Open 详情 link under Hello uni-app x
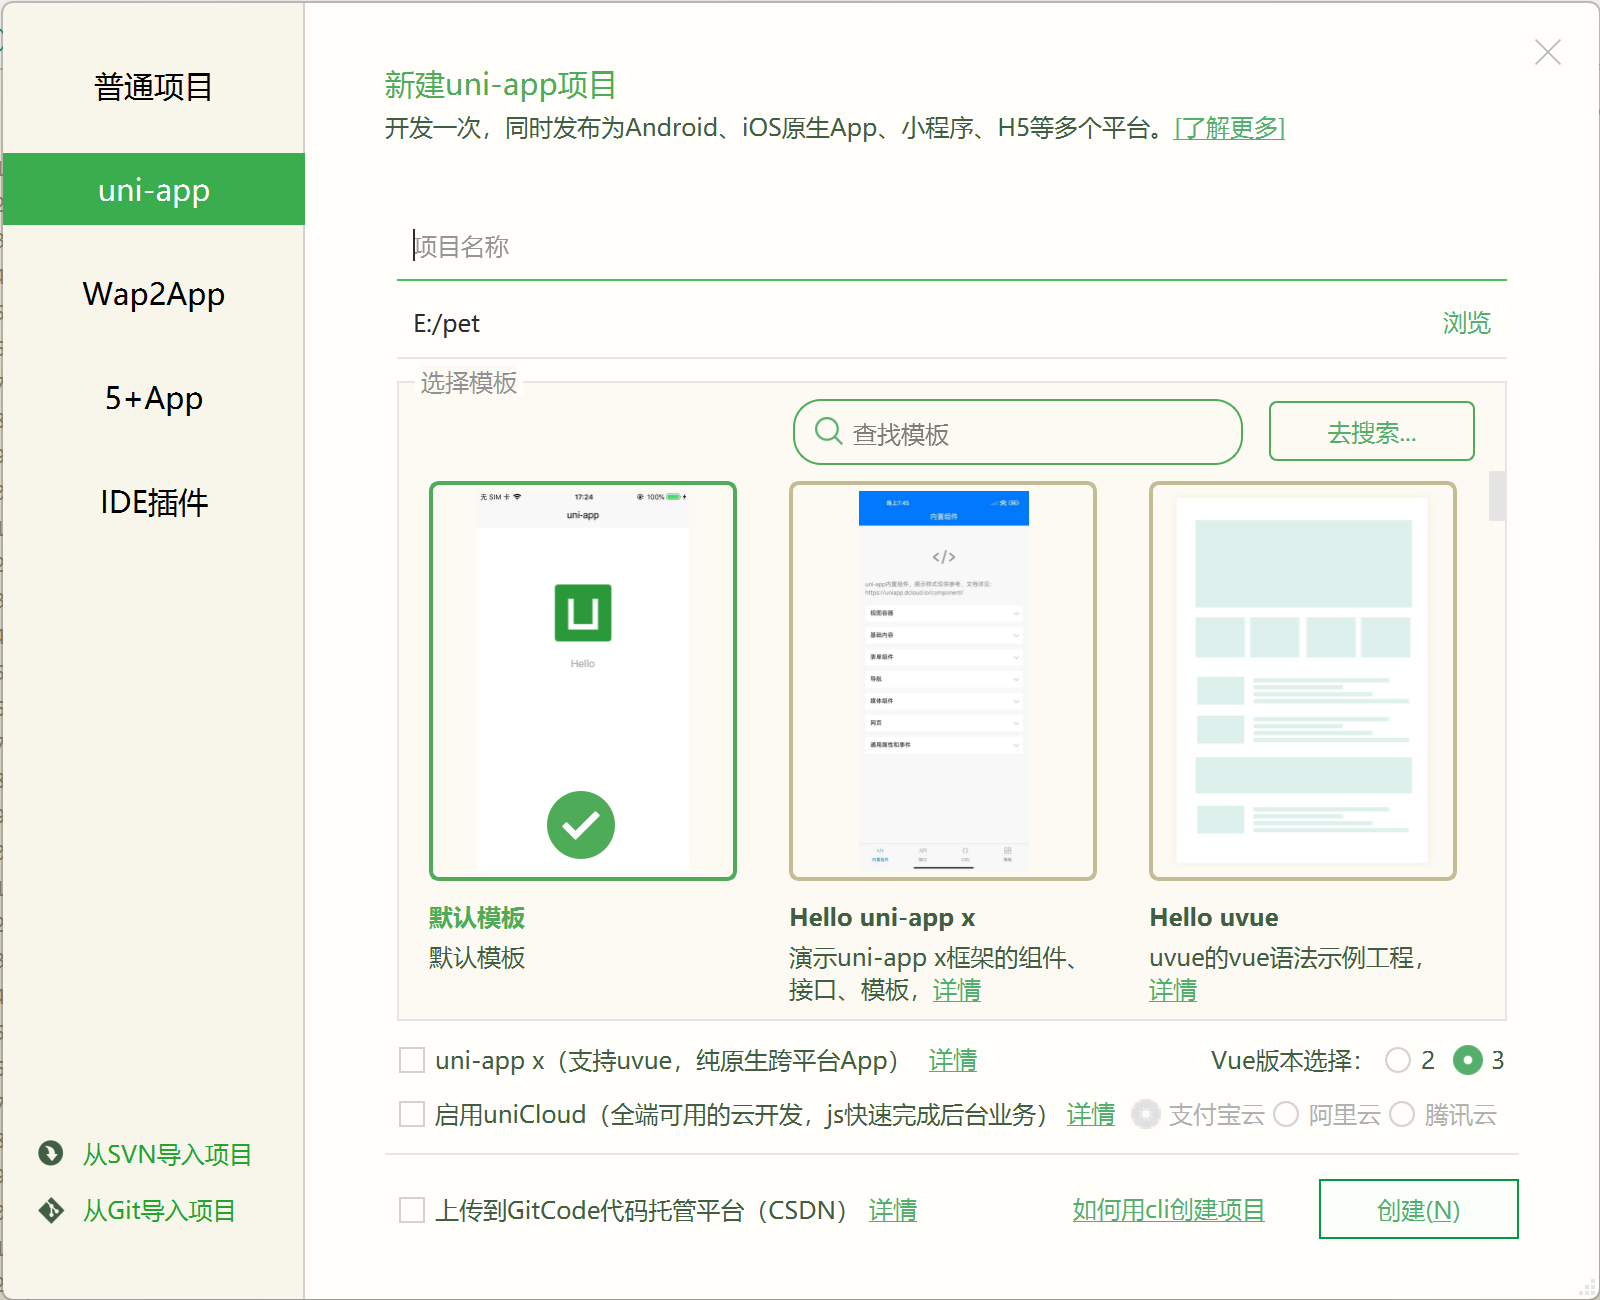The image size is (1600, 1300). 956,990
